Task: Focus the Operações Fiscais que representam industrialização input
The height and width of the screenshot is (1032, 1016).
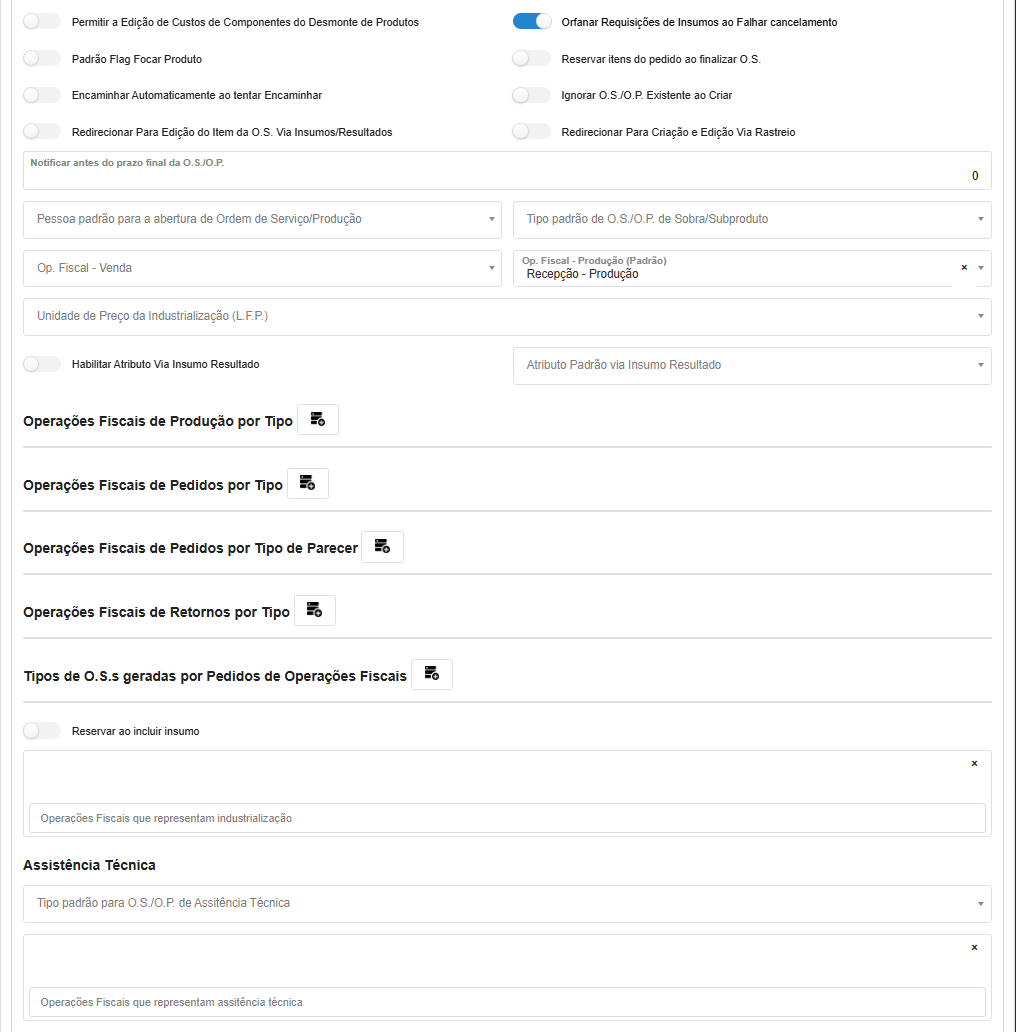Action: 507,818
